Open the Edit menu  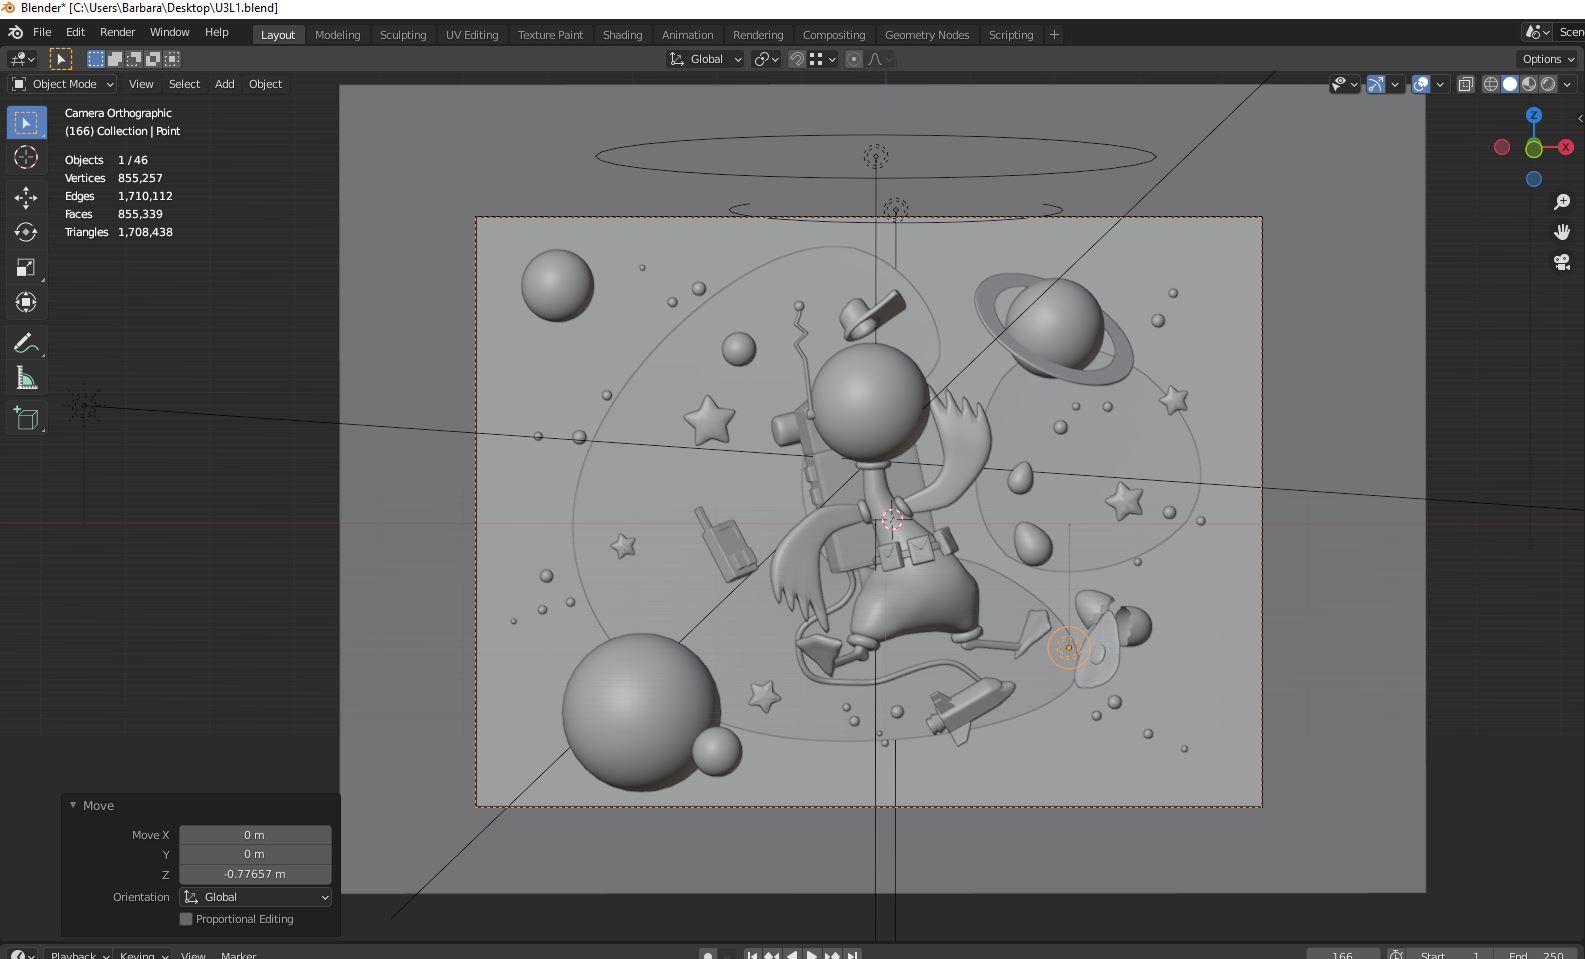75,32
